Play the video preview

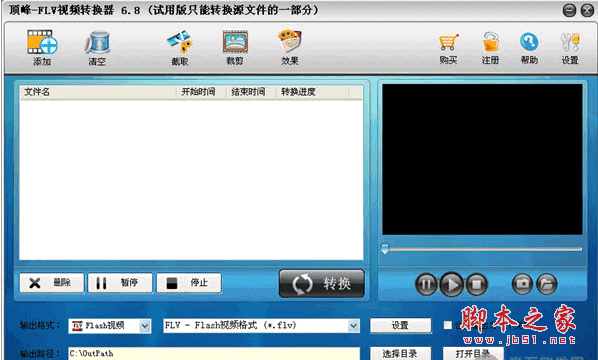(452, 284)
